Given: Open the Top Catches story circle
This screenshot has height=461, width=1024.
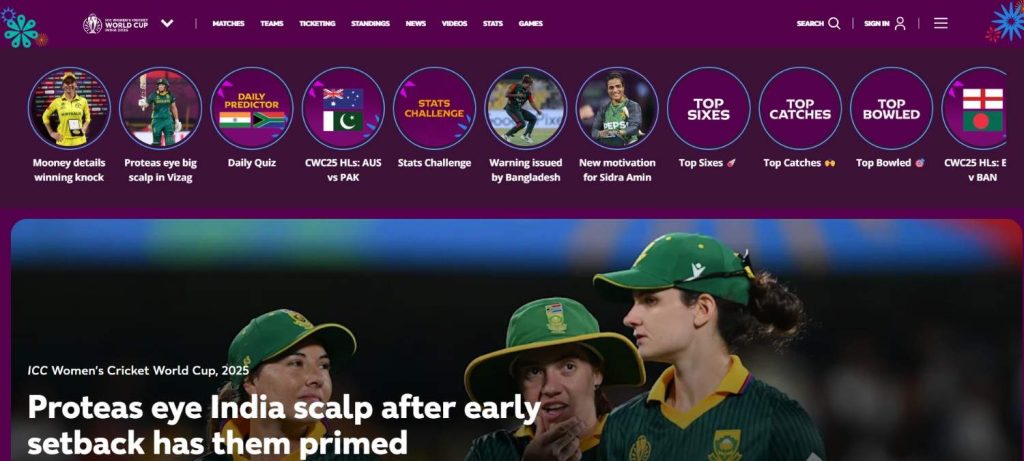Looking at the screenshot, I should [800, 108].
